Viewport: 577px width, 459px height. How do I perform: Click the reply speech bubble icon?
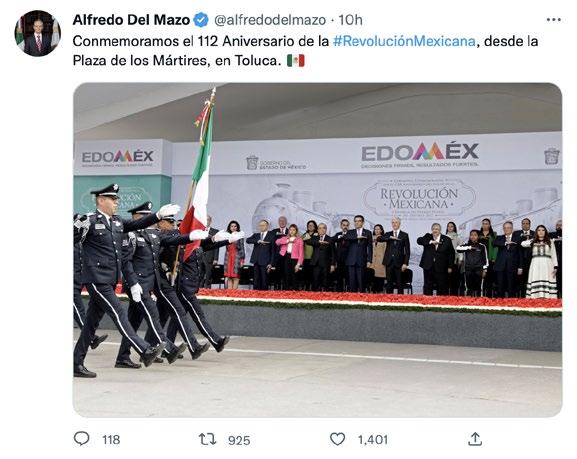81,439
